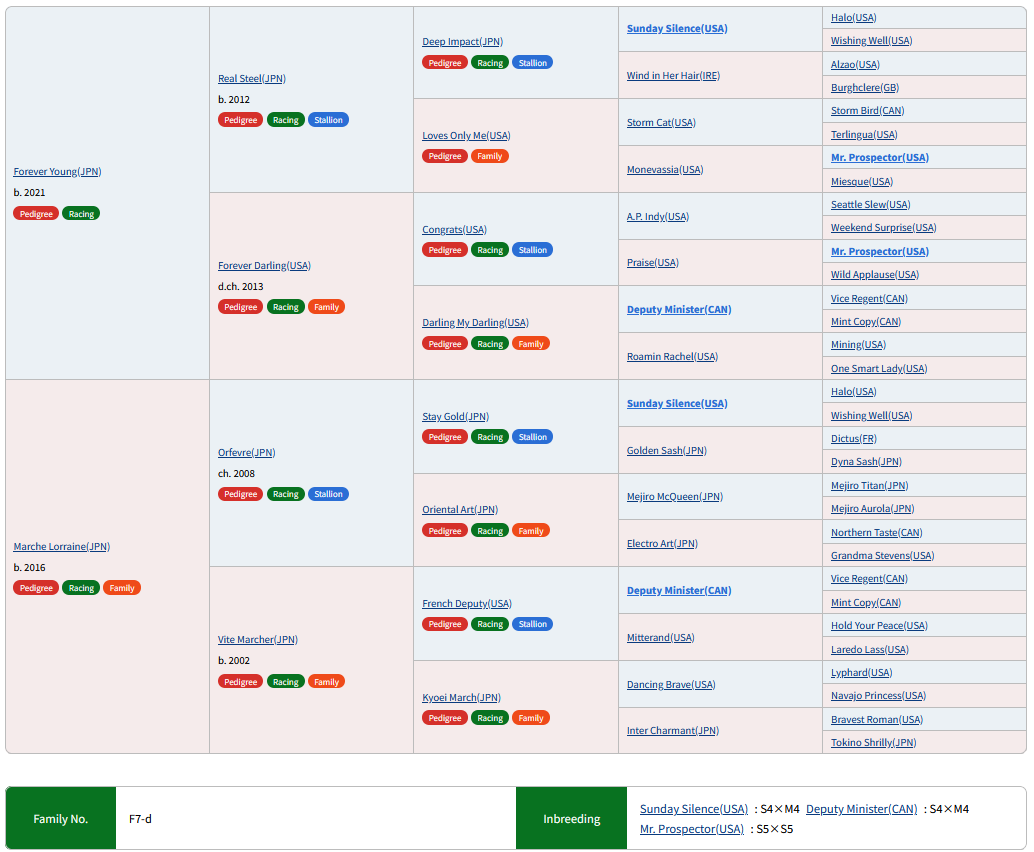Click Marche Lorraine's Family badge
The width and height of the screenshot is (1034, 852).
[121, 588]
